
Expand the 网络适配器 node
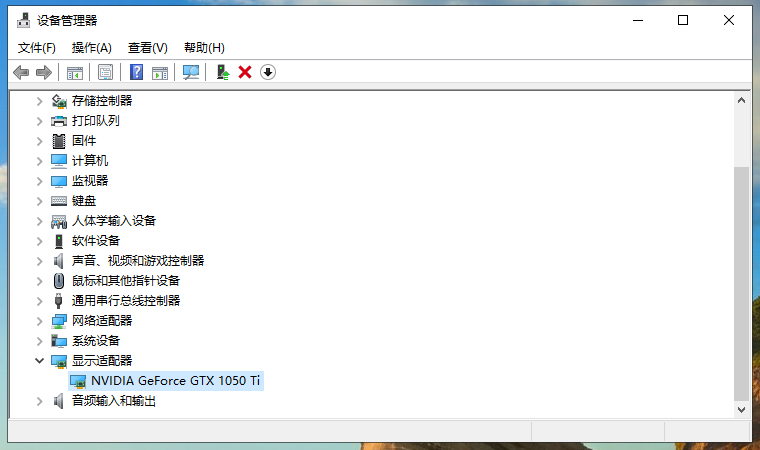[40, 321]
